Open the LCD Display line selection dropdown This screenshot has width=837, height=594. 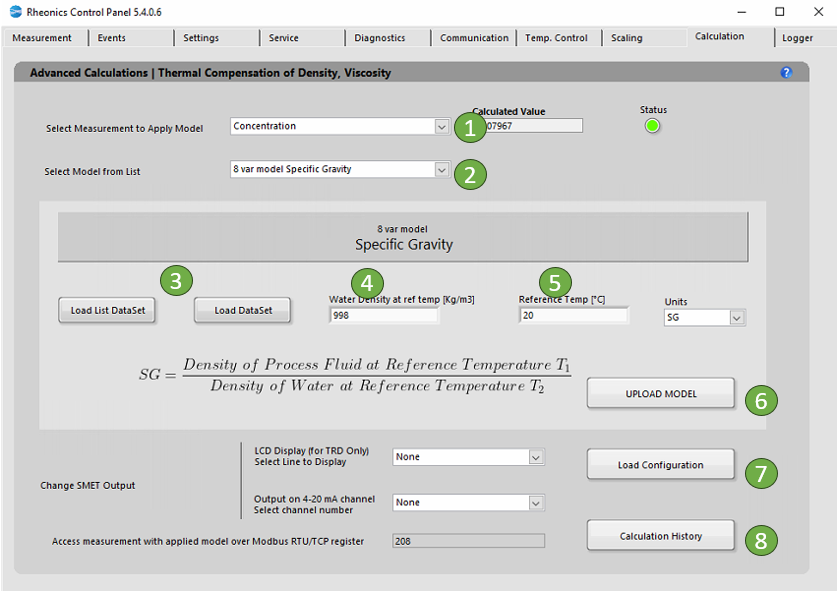535,457
